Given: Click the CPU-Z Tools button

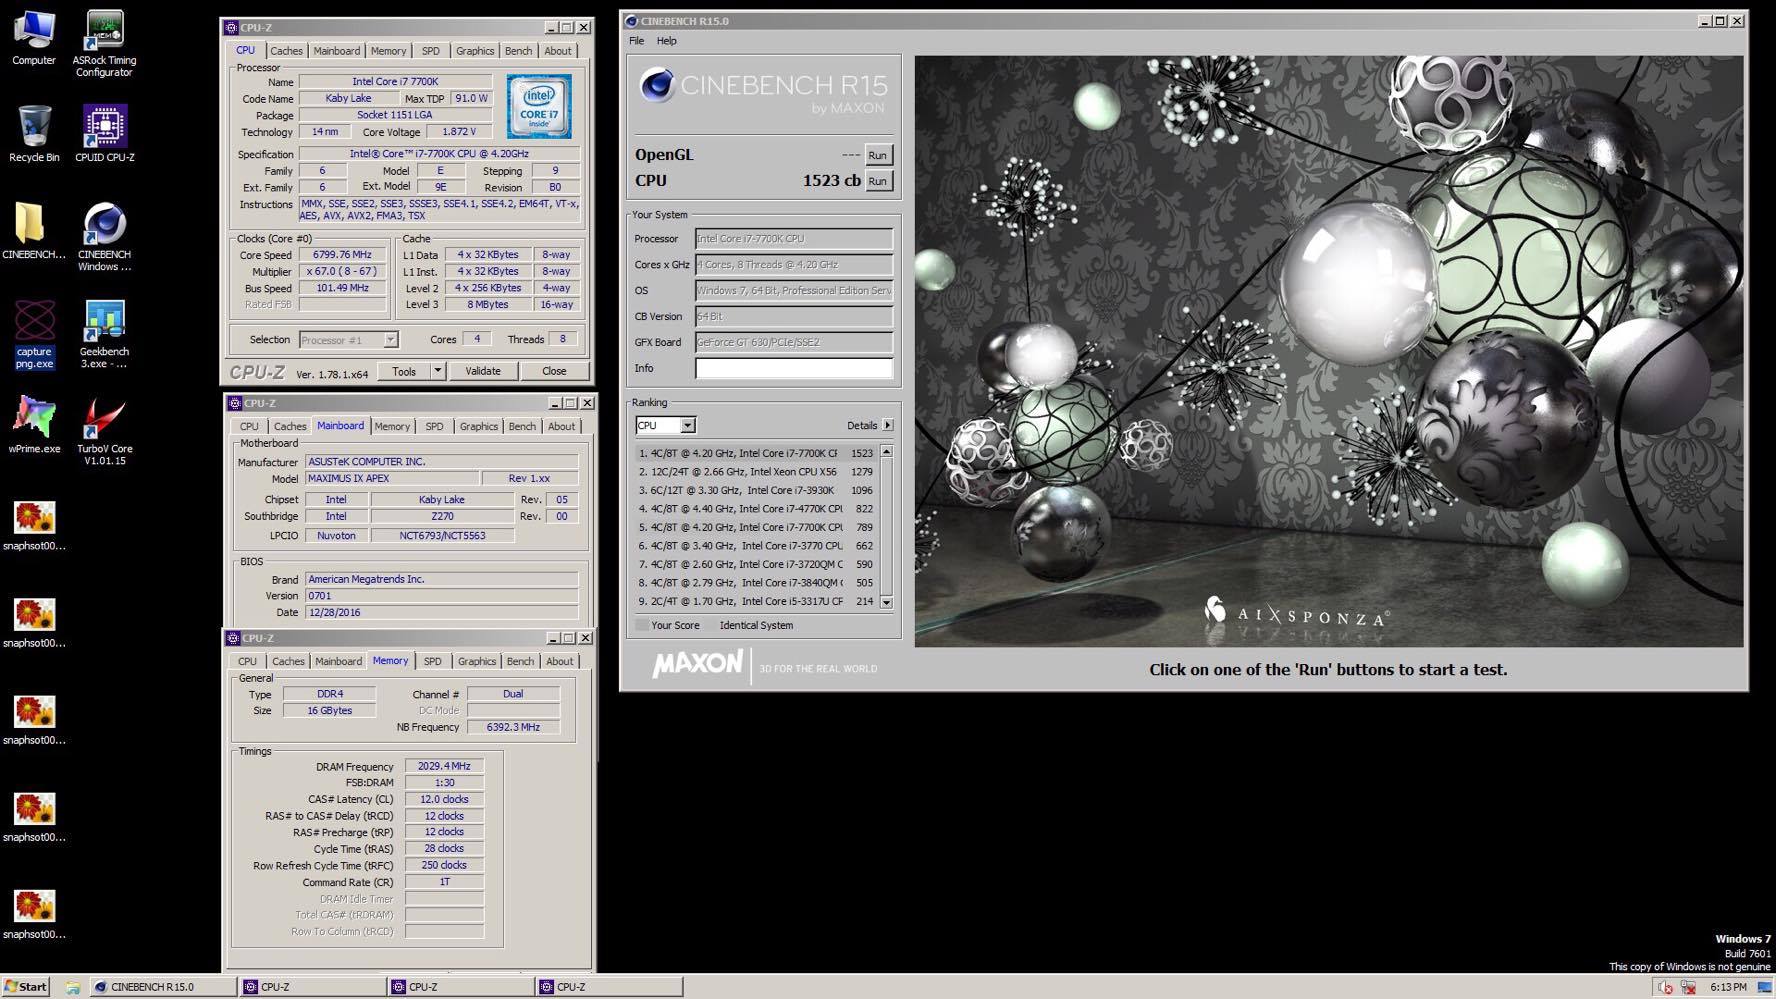Looking at the screenshot, I should coord(404,371).
